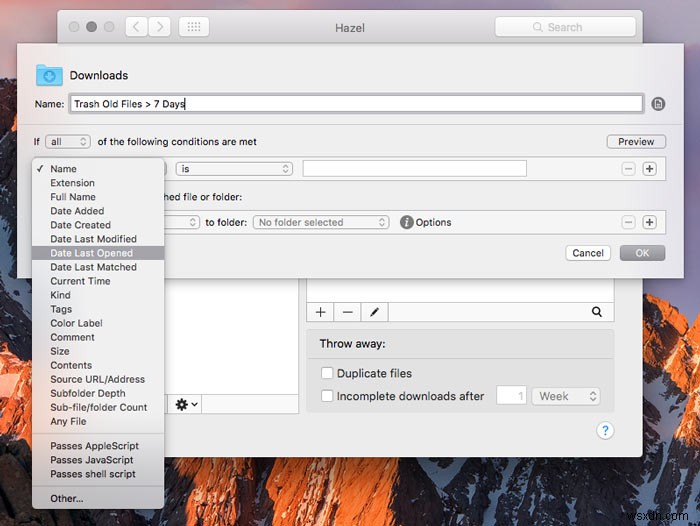Click the Preview button
This screenshot has width=700, height=526.
[636, 142]
